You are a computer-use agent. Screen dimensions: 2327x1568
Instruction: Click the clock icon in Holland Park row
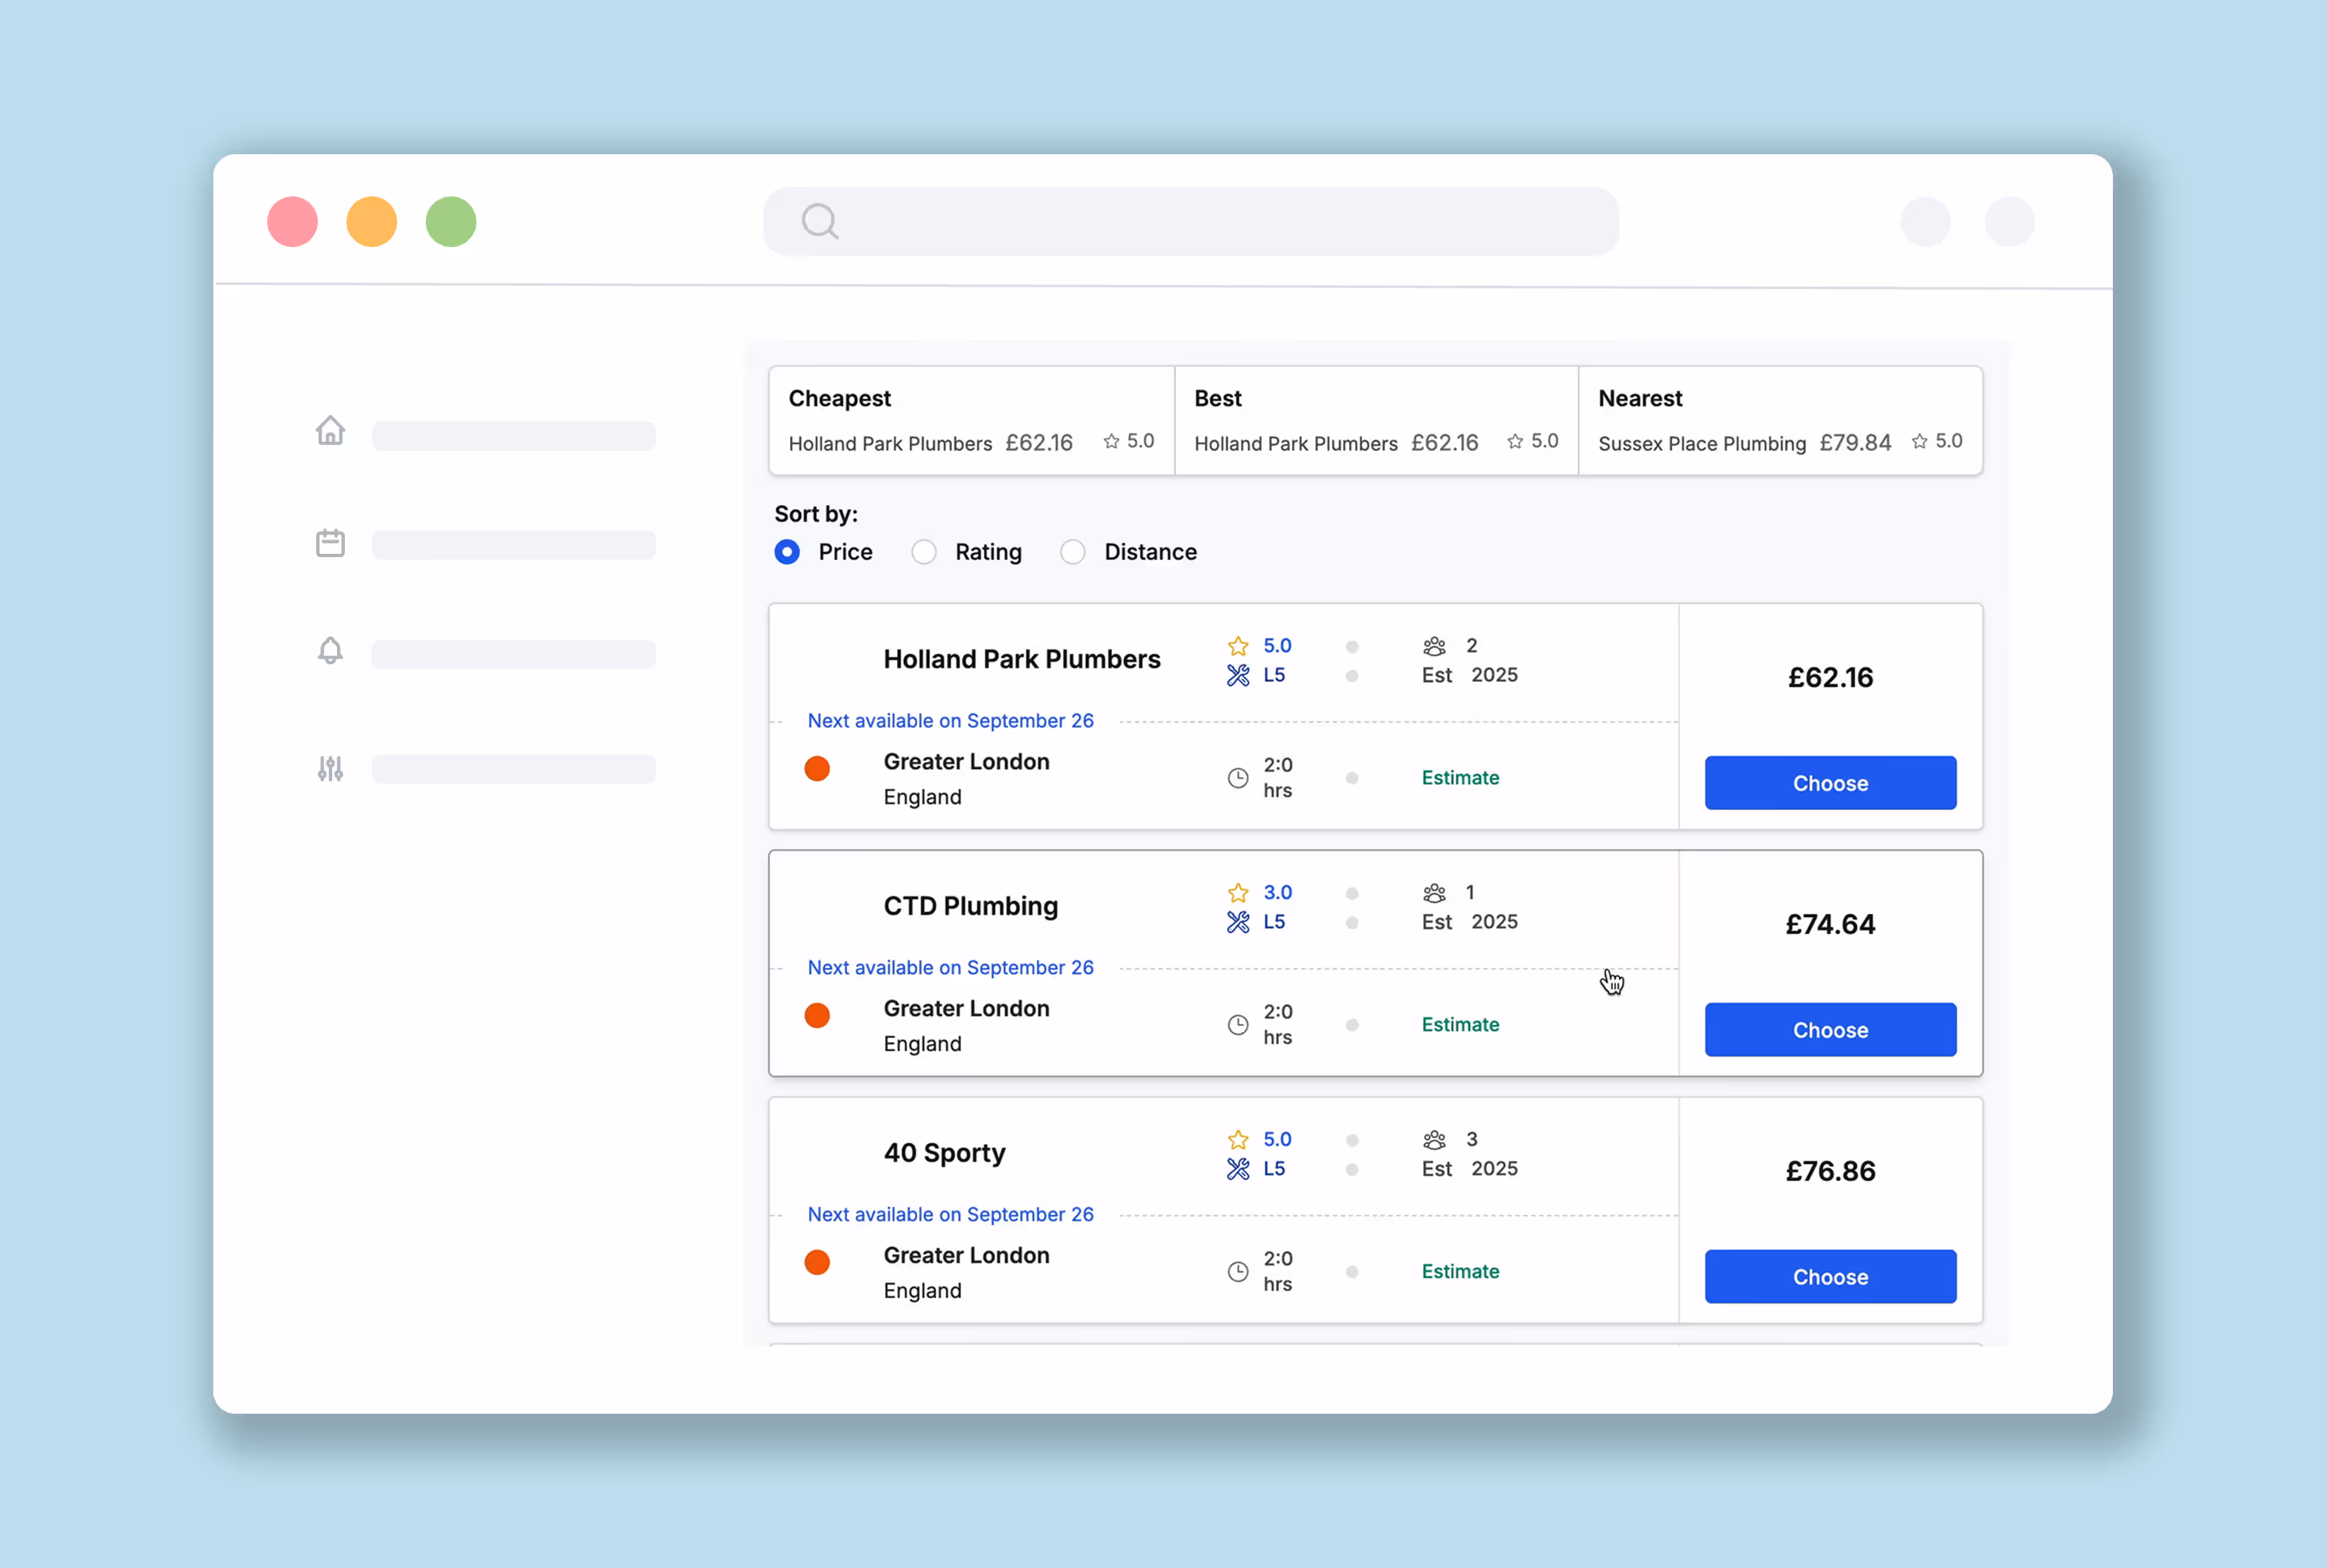pos(1238,778)
